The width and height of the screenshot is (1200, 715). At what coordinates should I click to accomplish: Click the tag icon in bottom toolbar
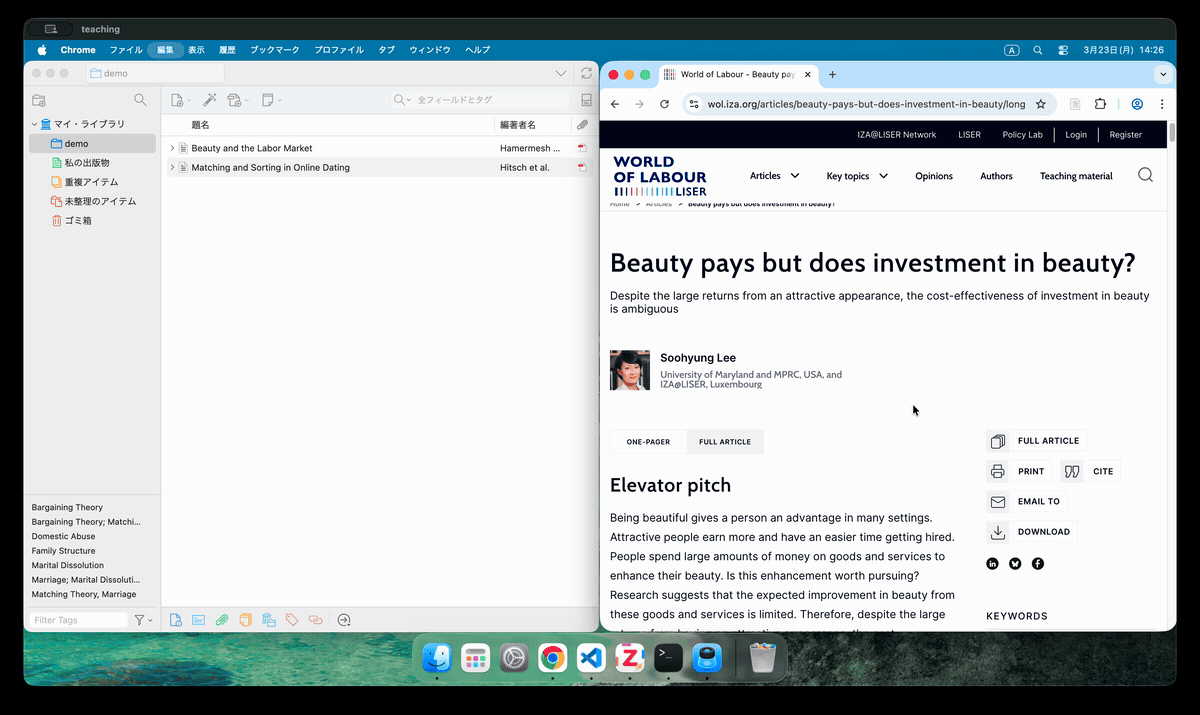point(292,620)
